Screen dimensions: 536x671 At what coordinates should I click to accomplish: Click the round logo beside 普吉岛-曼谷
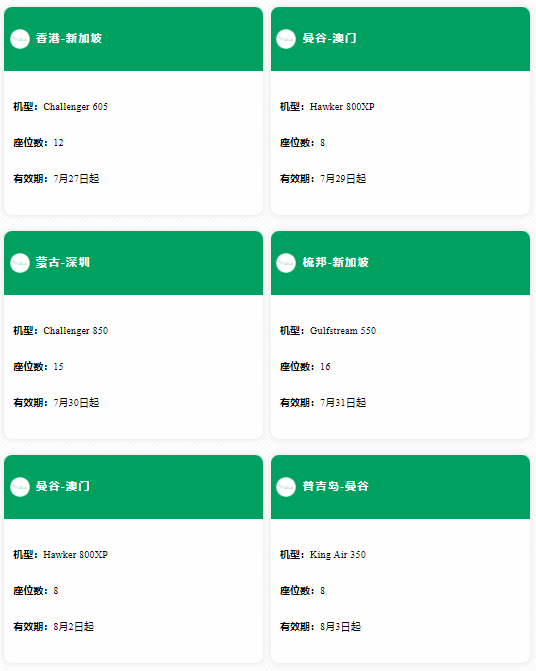286,487
